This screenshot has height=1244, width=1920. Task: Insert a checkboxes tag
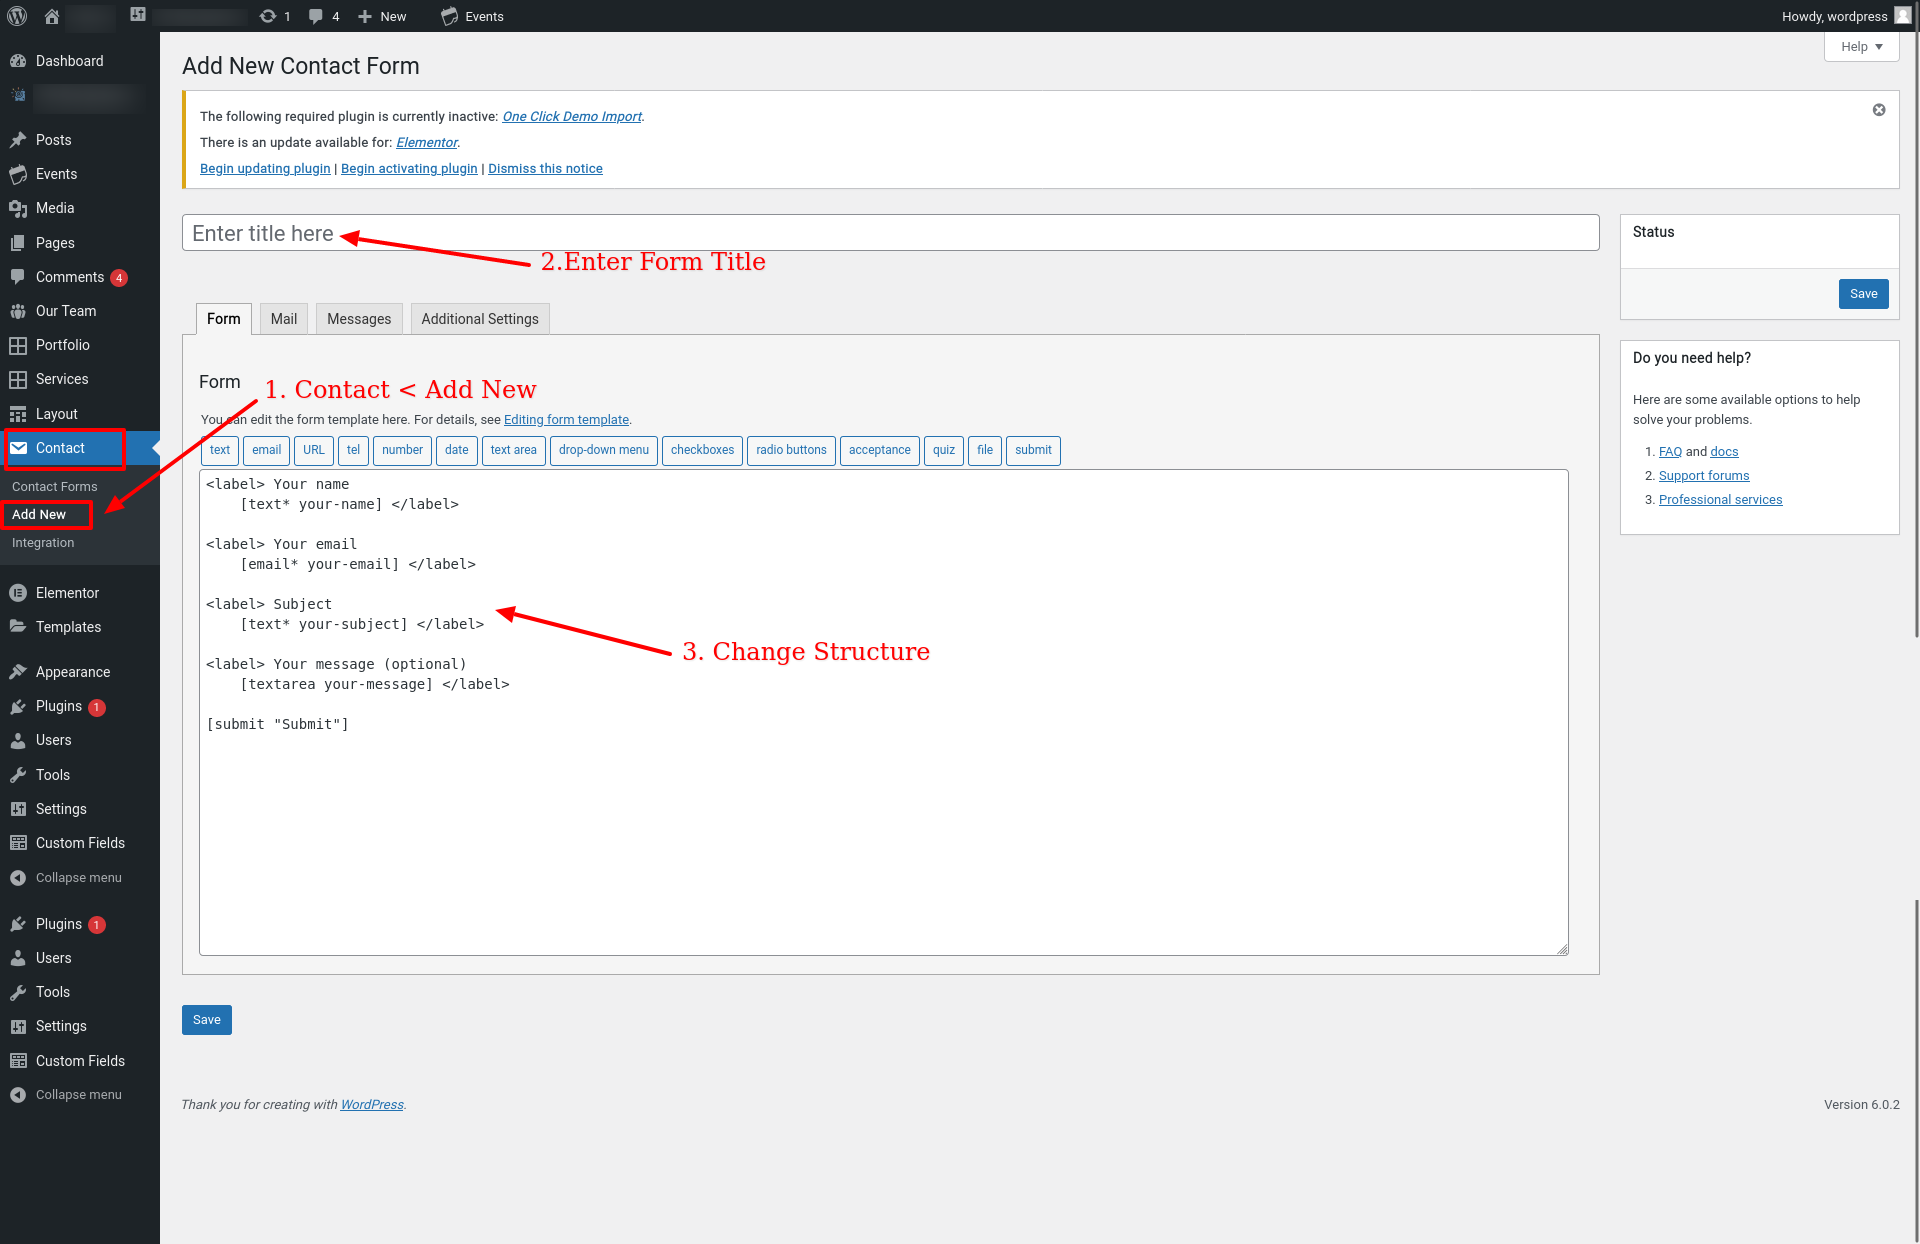[x=702, y=450]
